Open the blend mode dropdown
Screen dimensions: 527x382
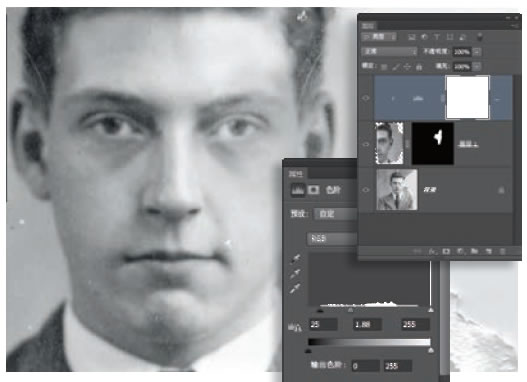(x=389, y=52)
